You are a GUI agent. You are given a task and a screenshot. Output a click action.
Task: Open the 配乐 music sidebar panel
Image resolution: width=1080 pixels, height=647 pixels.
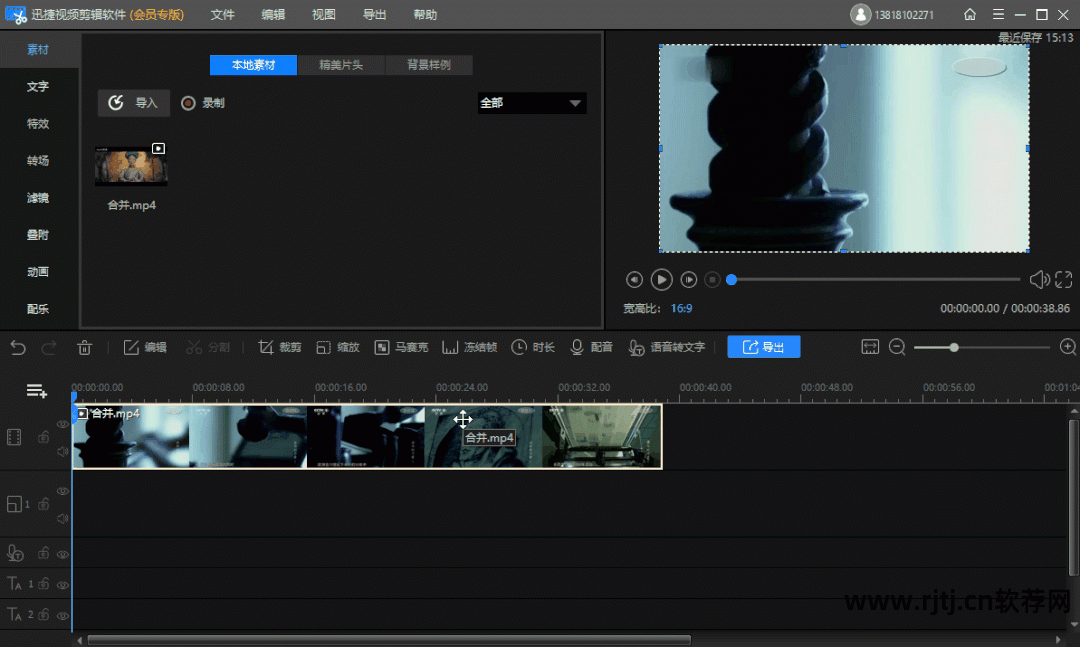tap(38, 309)
